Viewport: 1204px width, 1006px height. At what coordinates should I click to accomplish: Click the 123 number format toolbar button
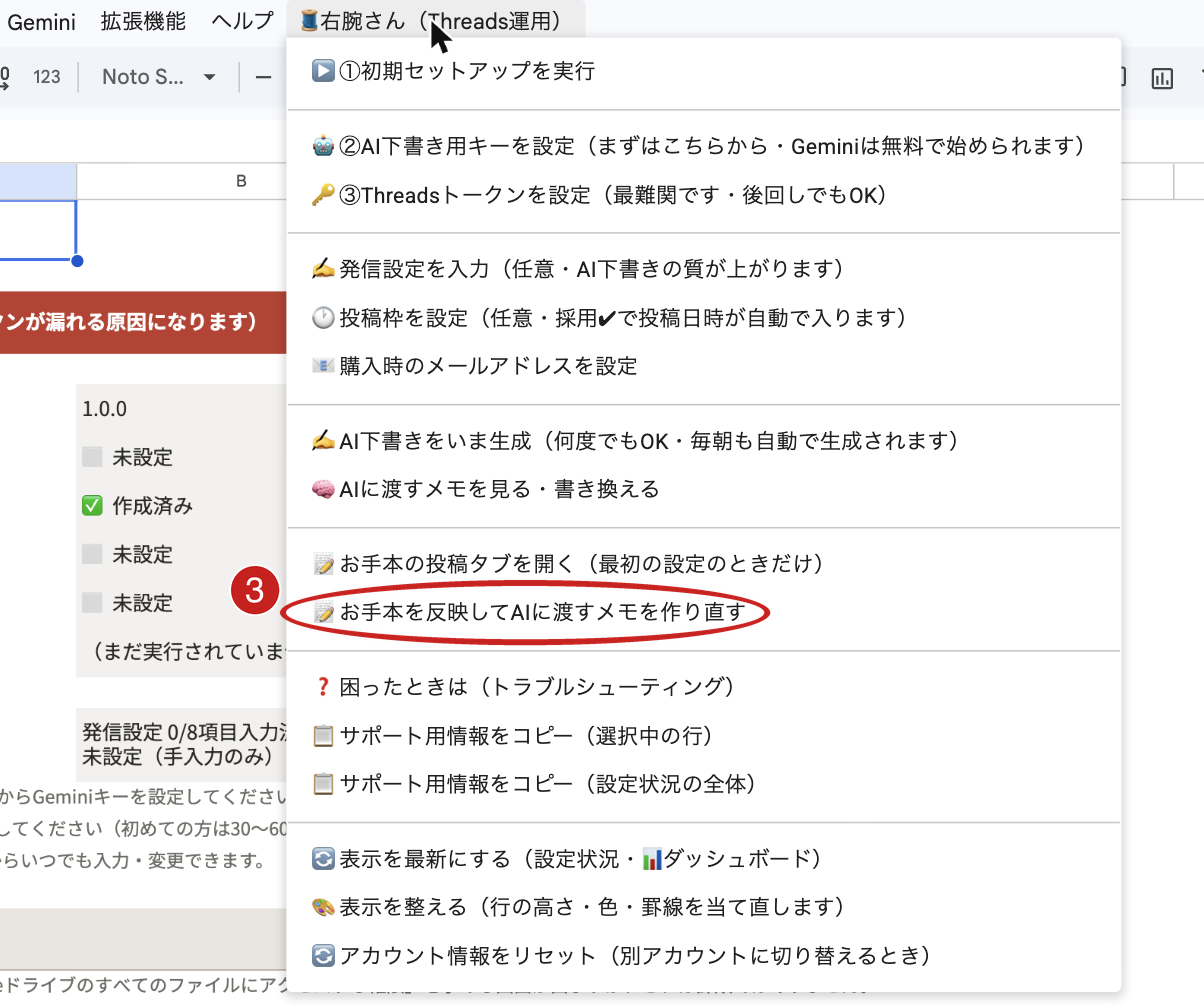click(x=47, y=77)
